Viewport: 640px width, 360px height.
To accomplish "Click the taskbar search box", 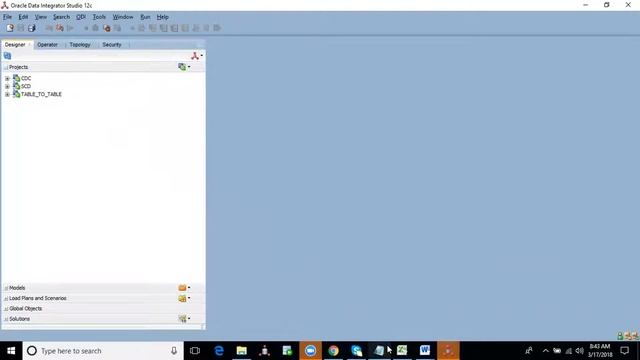I will [103, 351].
